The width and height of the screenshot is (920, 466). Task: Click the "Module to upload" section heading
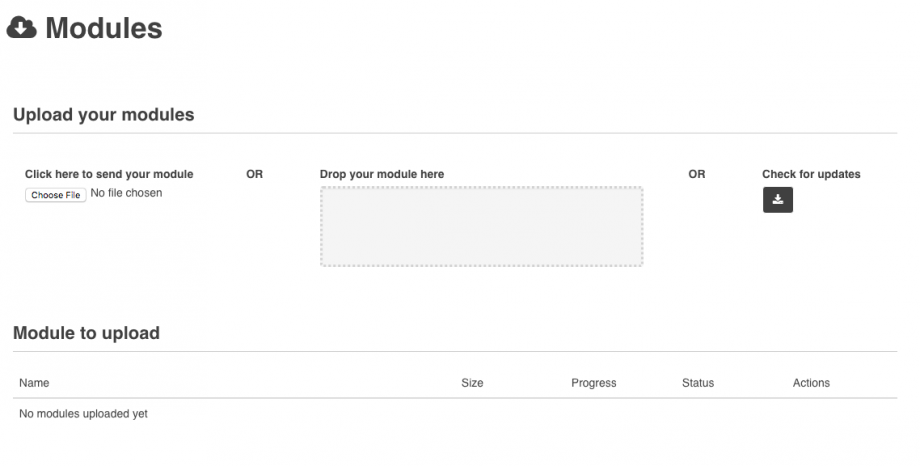click(x=86, y=333)
